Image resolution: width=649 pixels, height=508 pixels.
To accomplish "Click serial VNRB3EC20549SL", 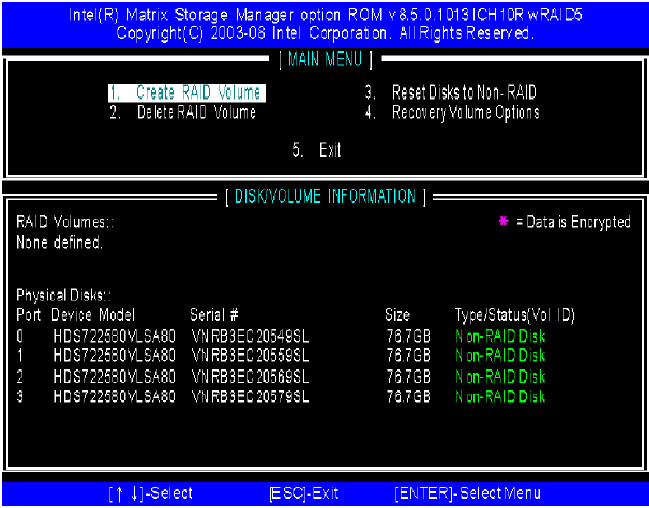I will pos(250,337).
